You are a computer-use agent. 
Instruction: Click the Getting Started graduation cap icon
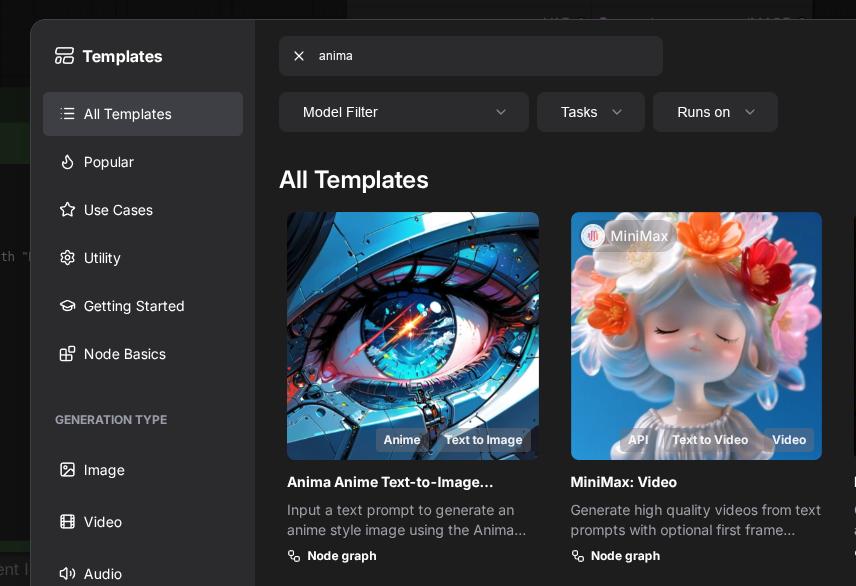(67, 306)
